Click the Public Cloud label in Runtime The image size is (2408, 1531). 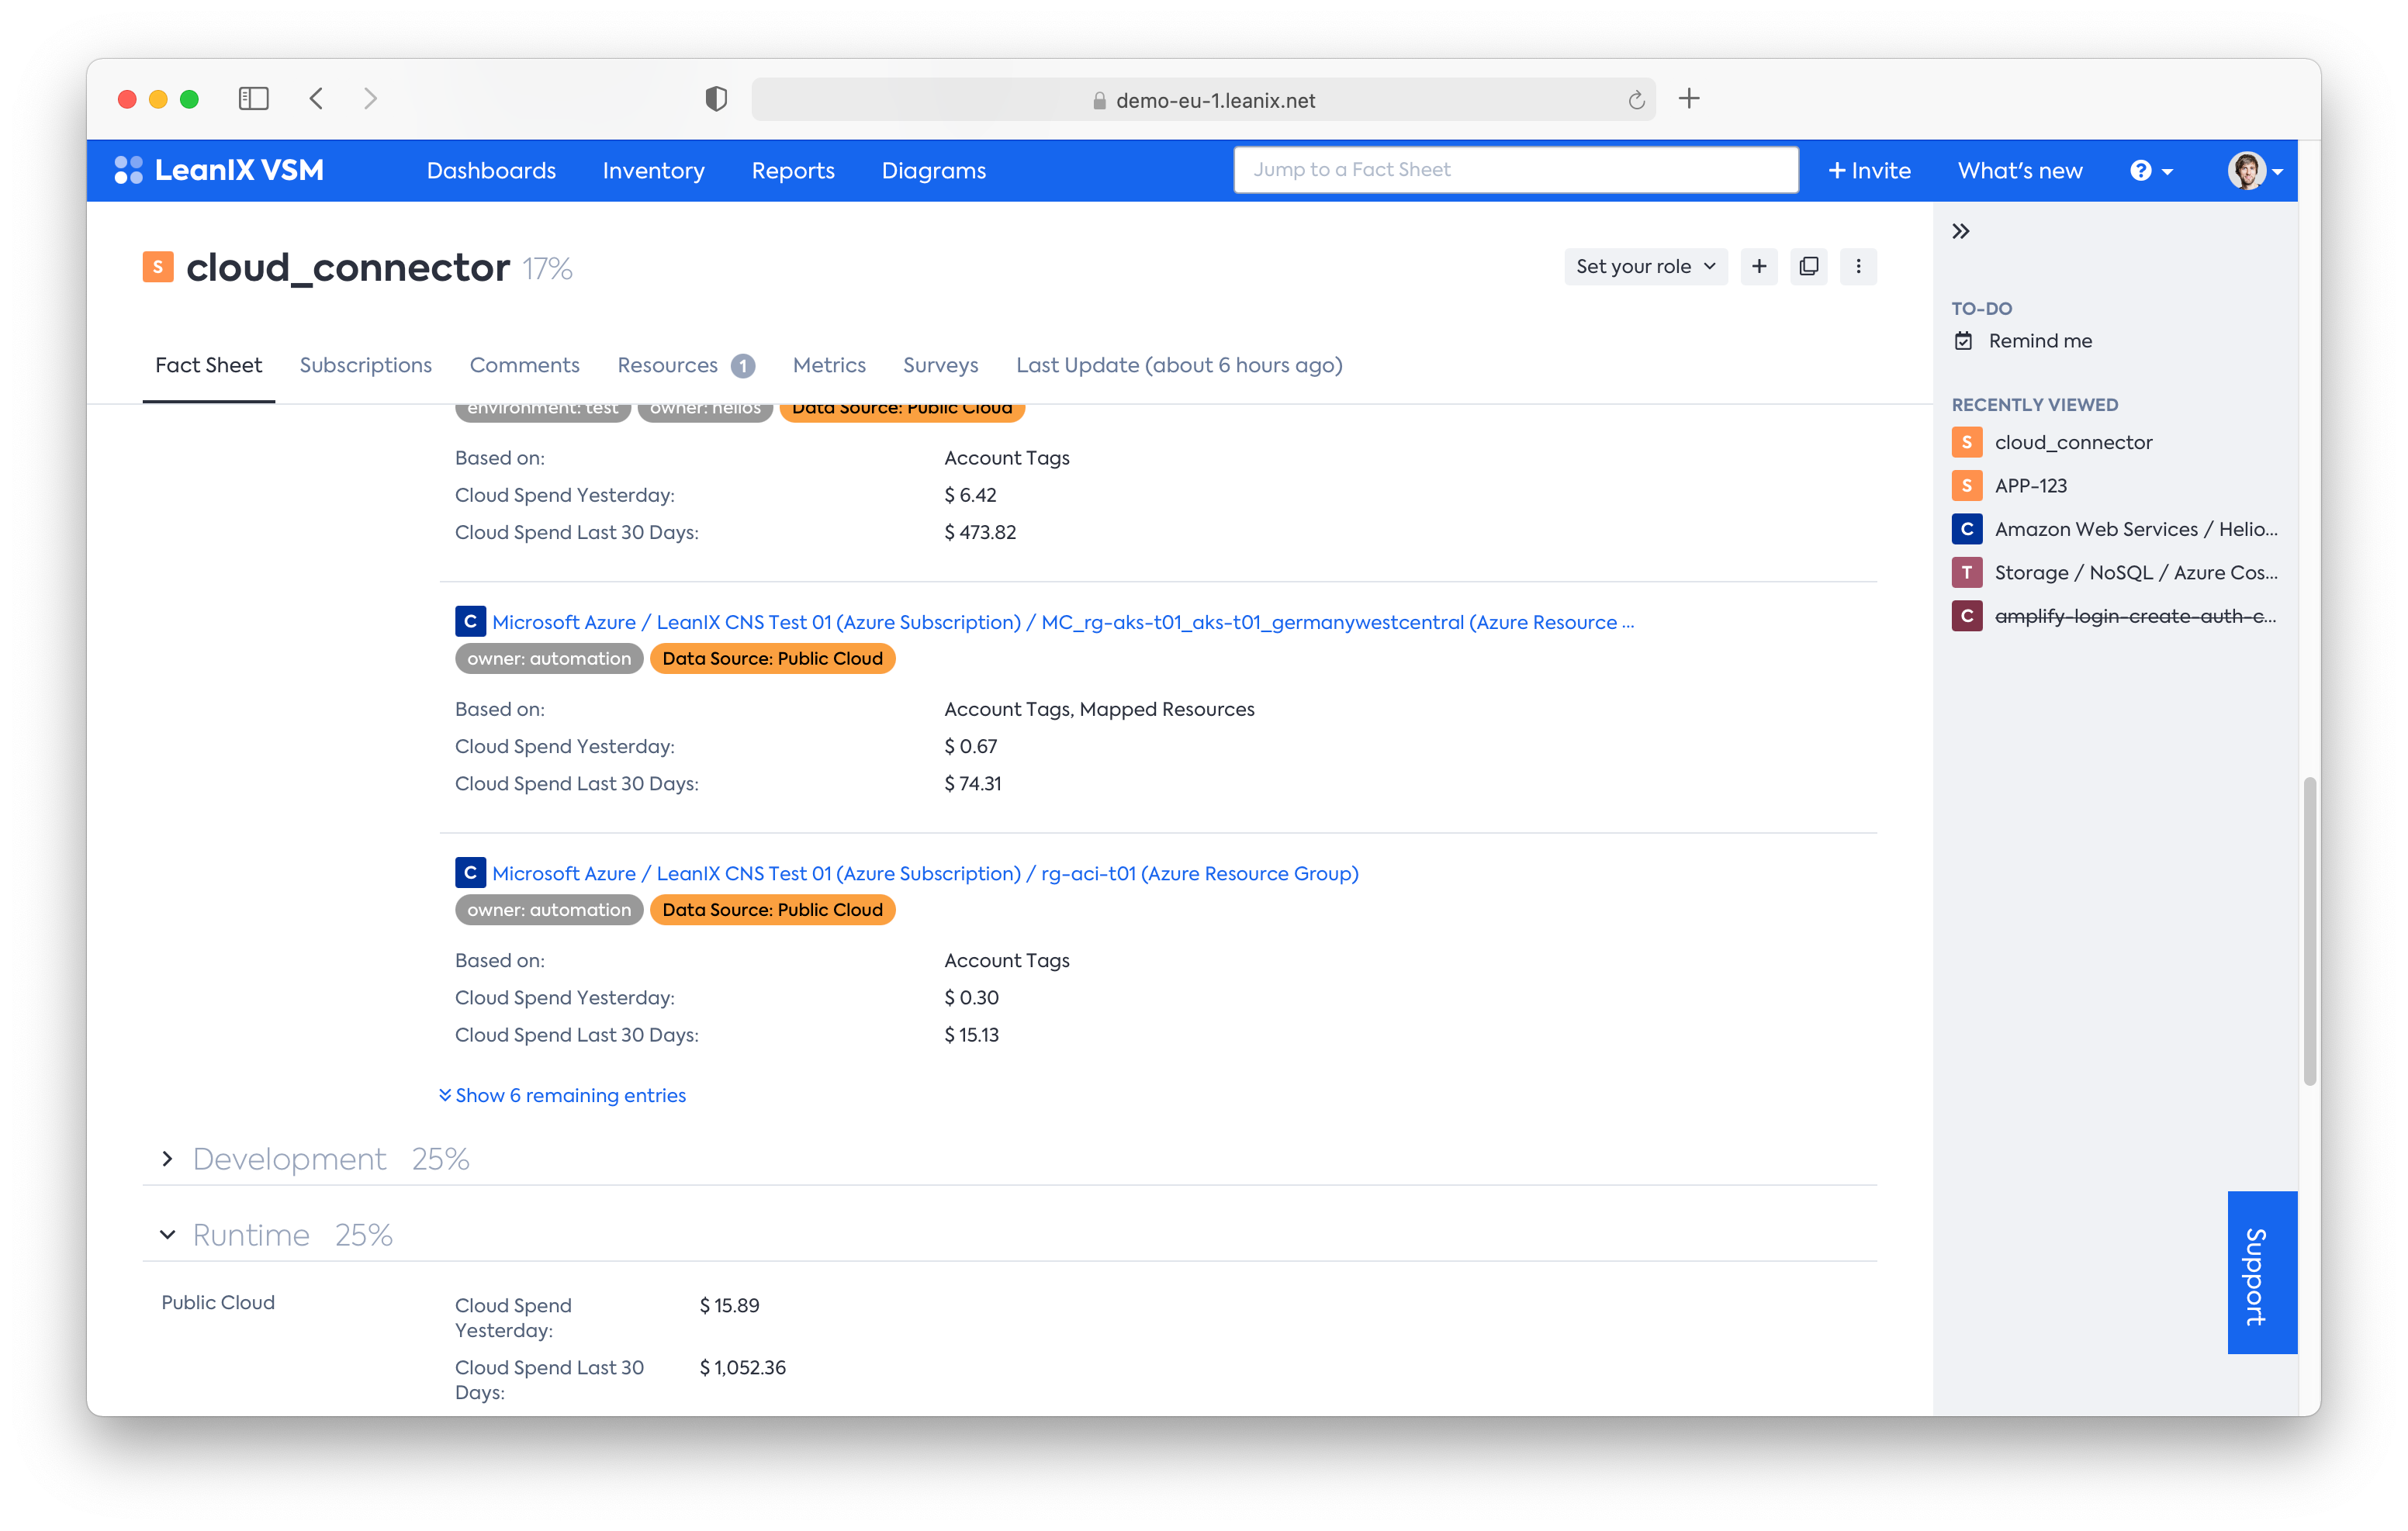[x=218, y=1302]
